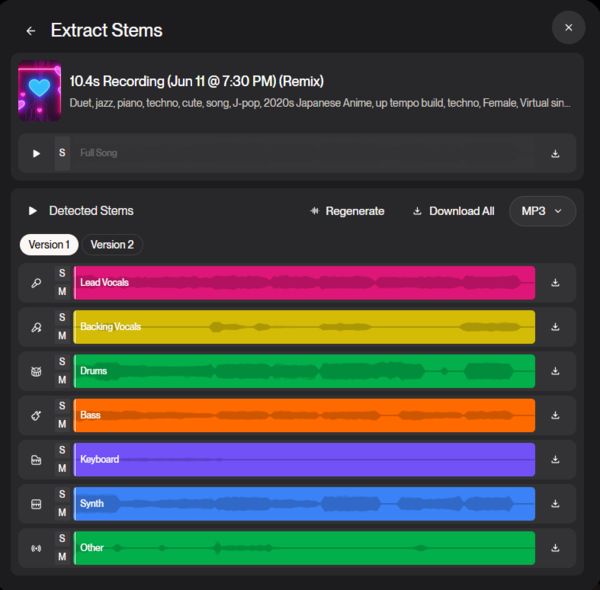
Task: Click the Synth stem icon
Action: (x=36, y=504)
